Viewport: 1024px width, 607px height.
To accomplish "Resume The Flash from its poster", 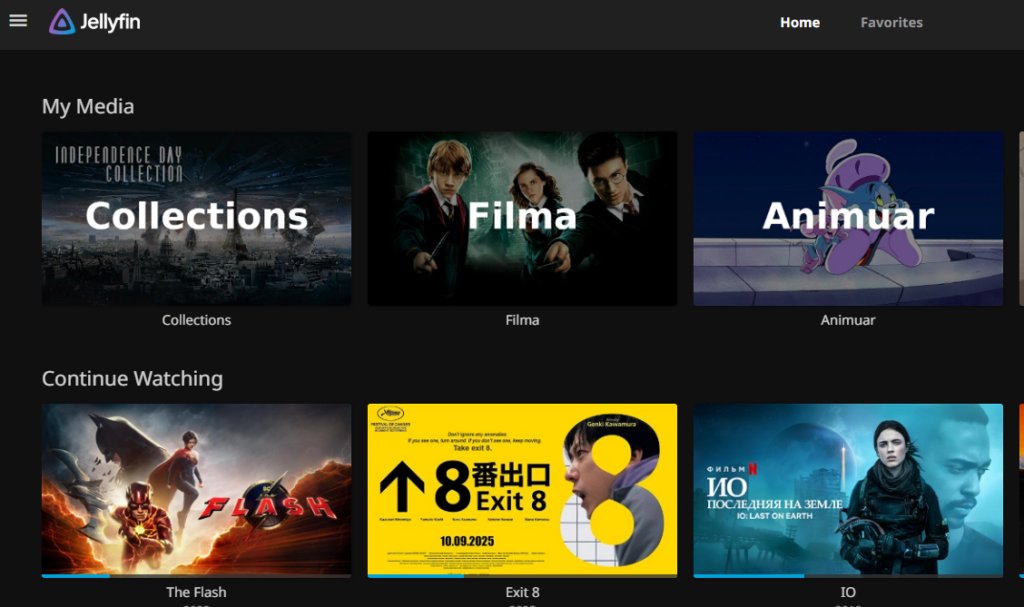I will pos(196,488).
